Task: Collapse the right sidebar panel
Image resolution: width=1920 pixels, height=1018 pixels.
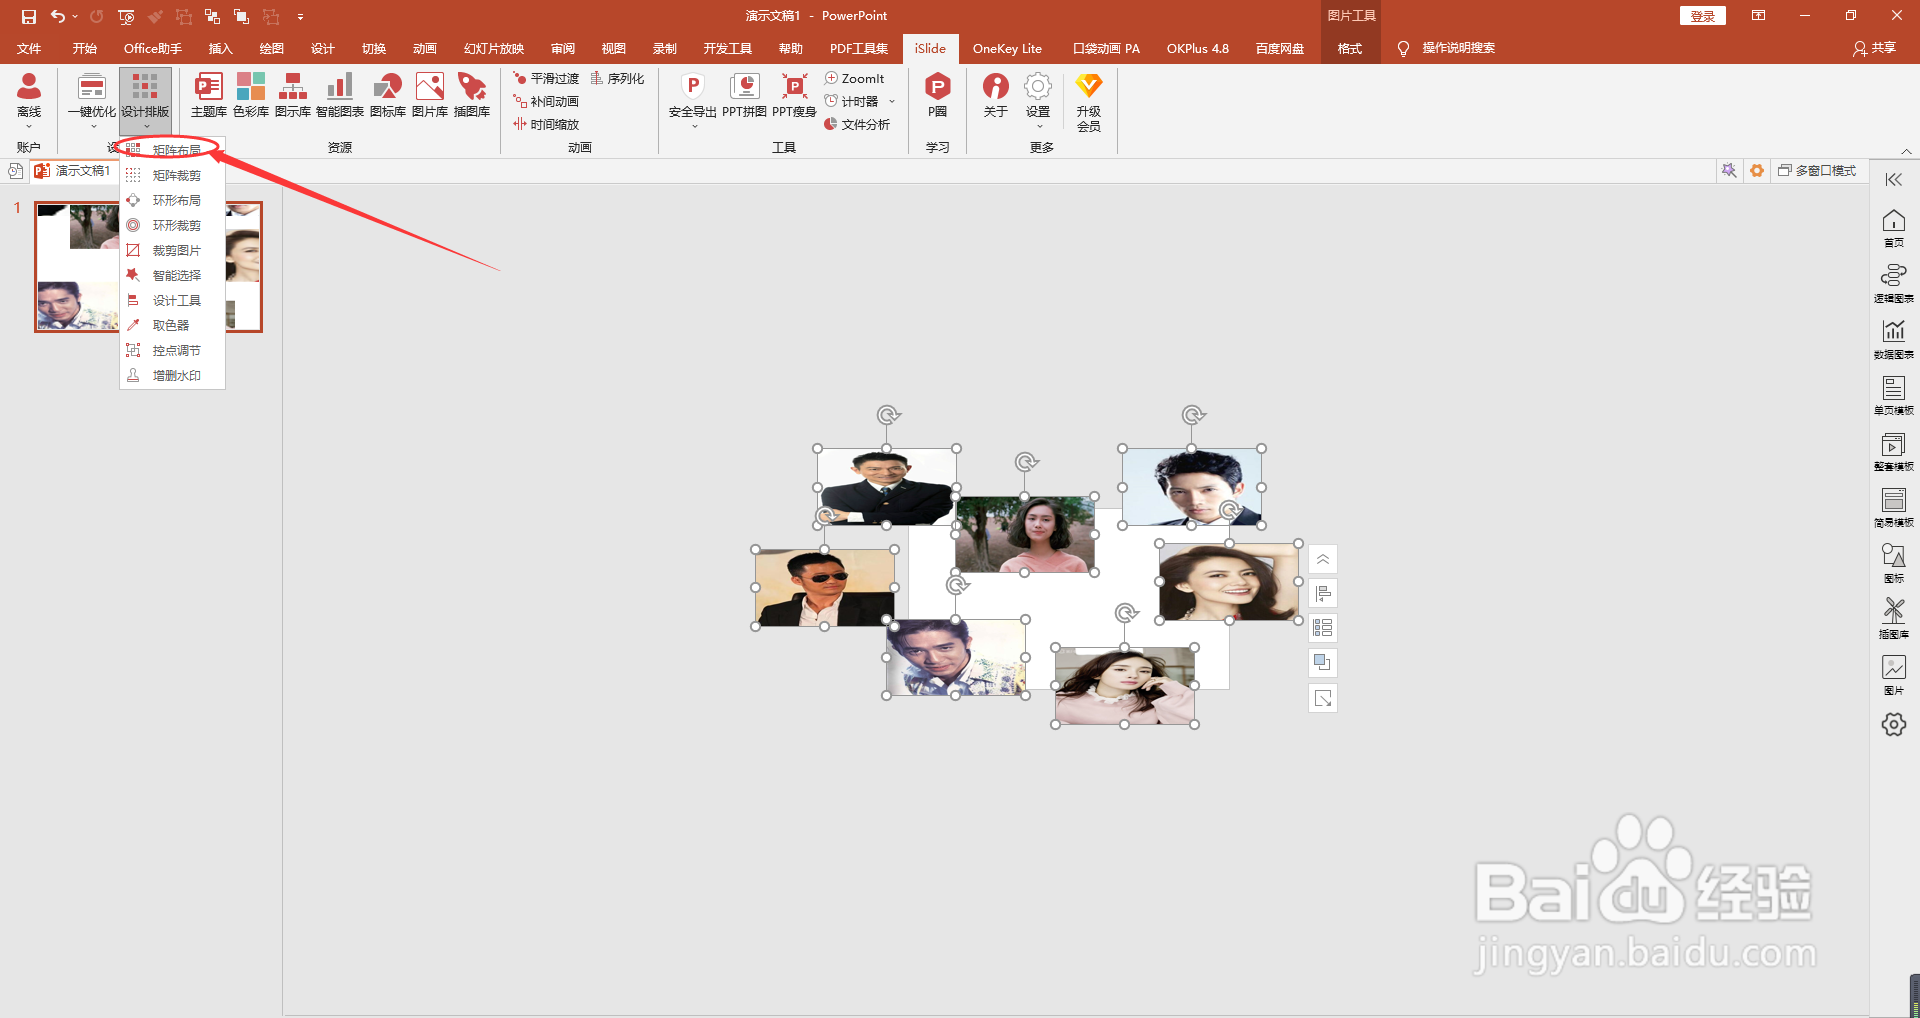Action: [1893, 180]
